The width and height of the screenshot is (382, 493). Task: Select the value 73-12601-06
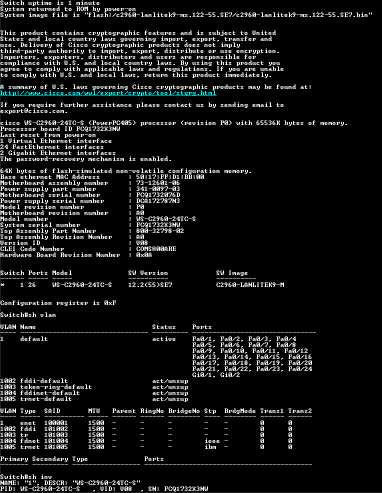(x=158, y=183)
